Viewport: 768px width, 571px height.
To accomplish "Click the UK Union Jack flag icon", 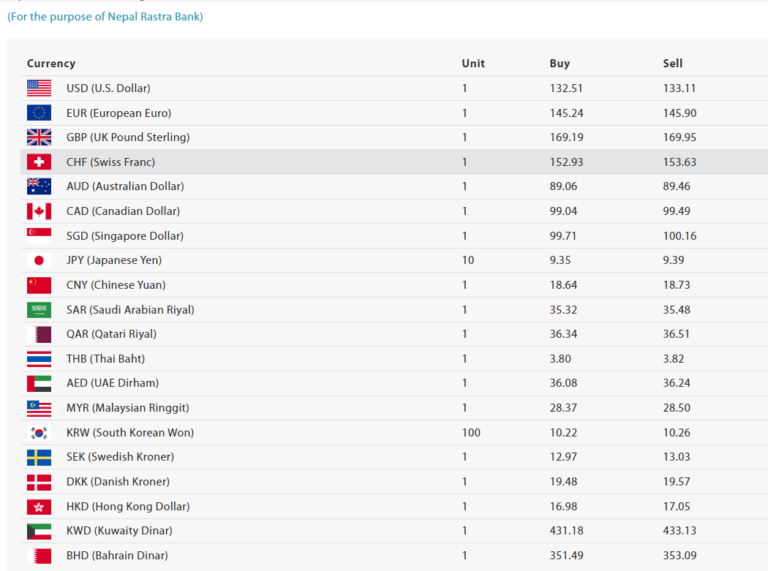I will (x=39, y=137).
